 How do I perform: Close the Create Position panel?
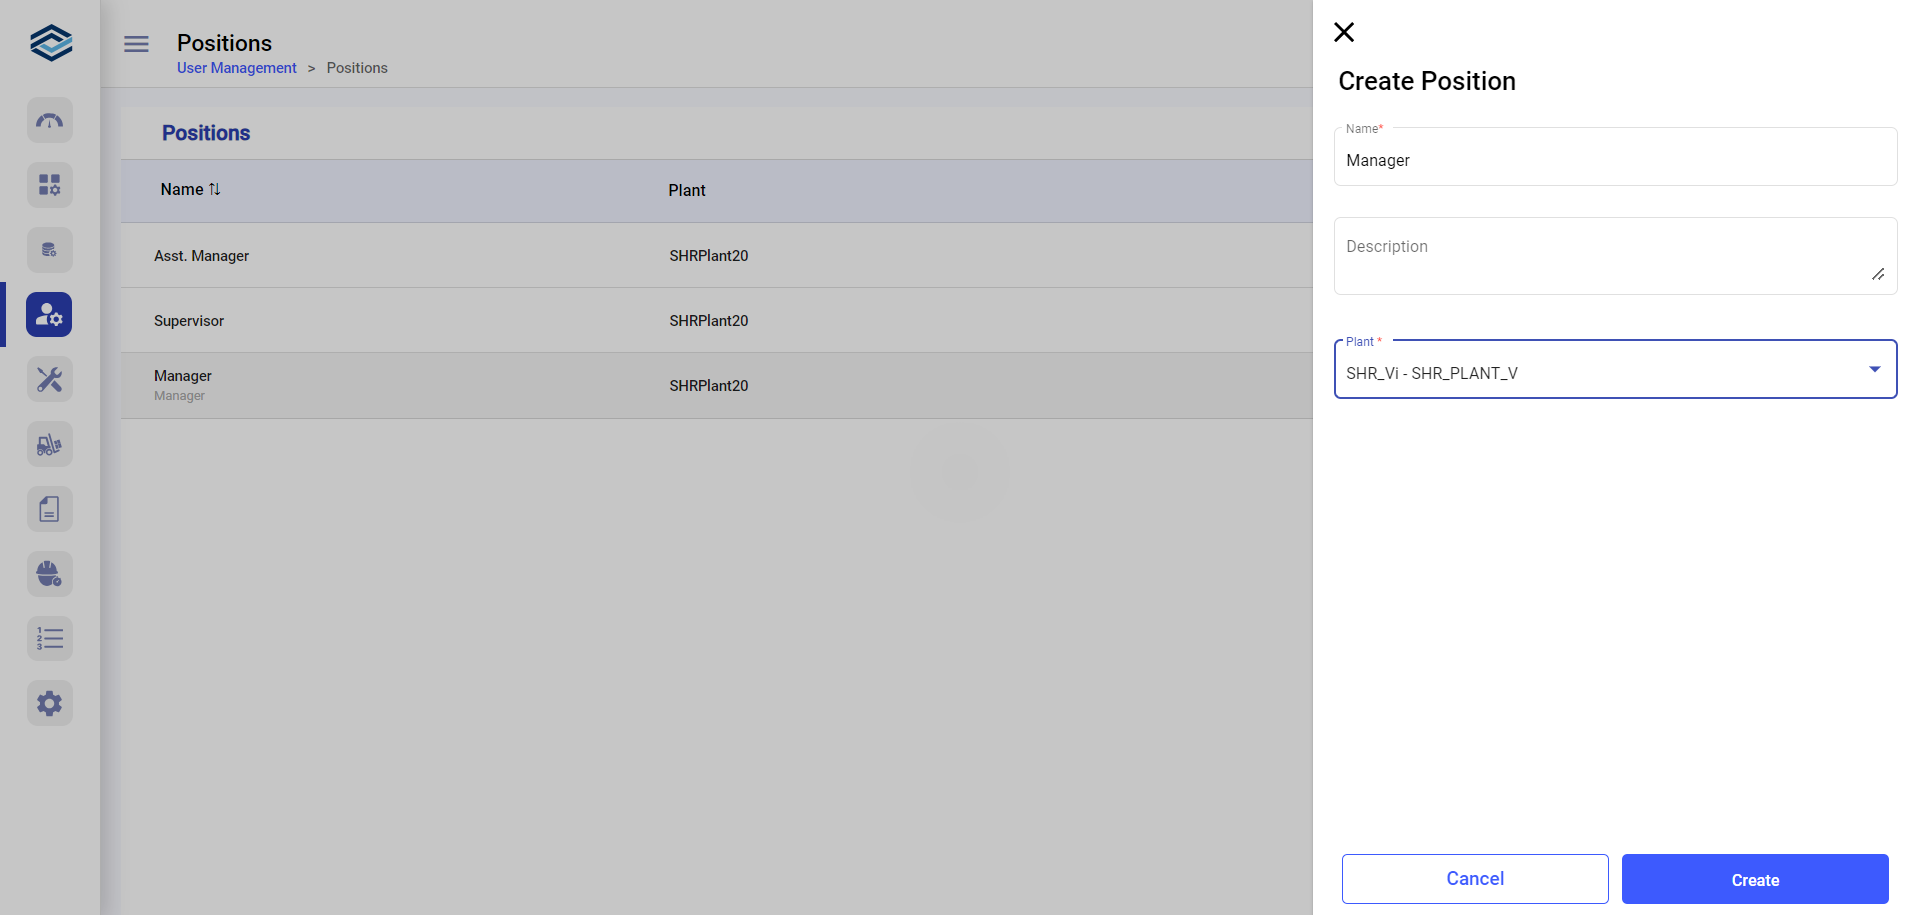1344,32
